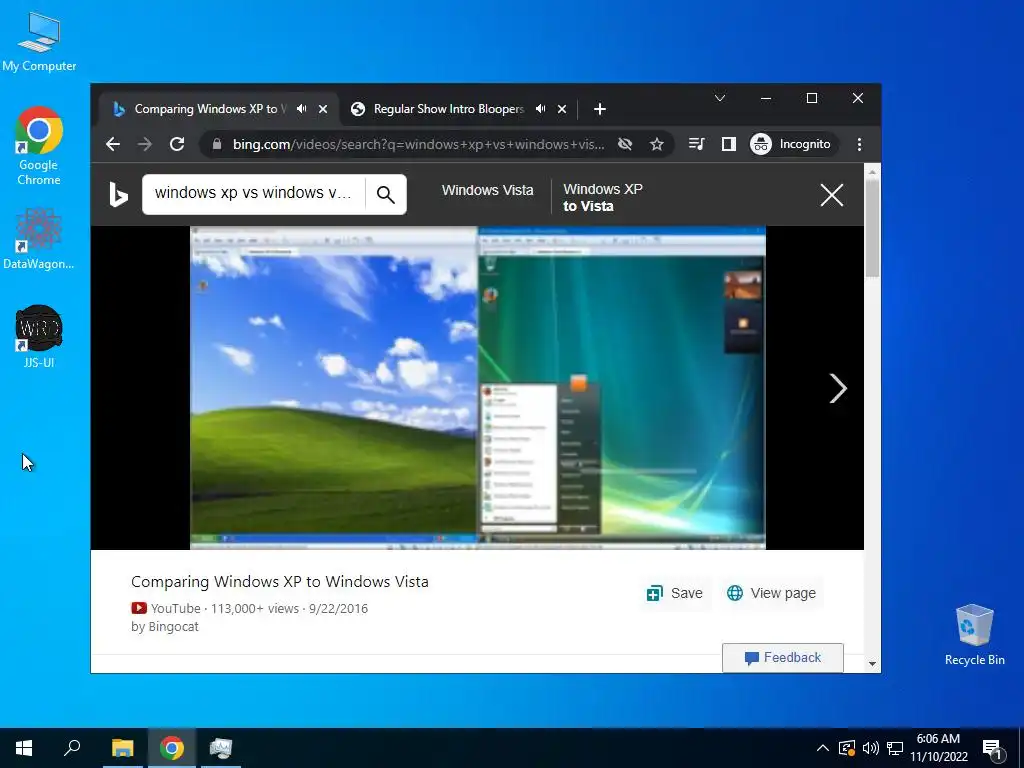Open volume control in tray
Viewport: 1024px width, 768px height.
click(871, 748)
